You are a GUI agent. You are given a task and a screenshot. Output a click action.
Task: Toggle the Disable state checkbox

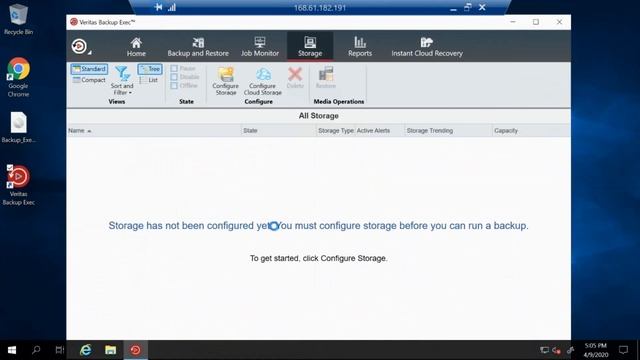tap(174, 77)
